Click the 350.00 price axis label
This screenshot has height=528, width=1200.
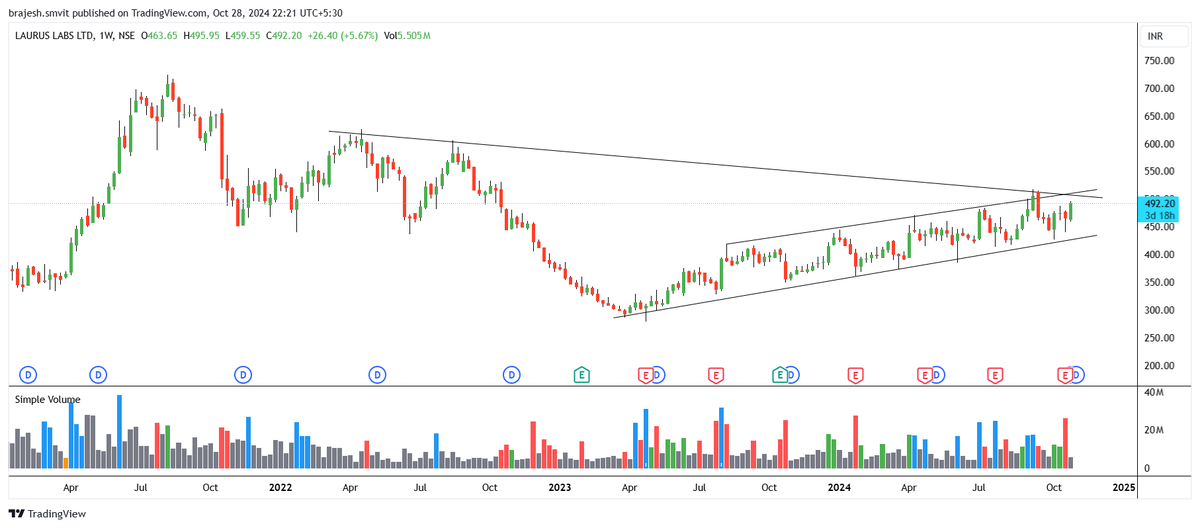click(1159, 283)
